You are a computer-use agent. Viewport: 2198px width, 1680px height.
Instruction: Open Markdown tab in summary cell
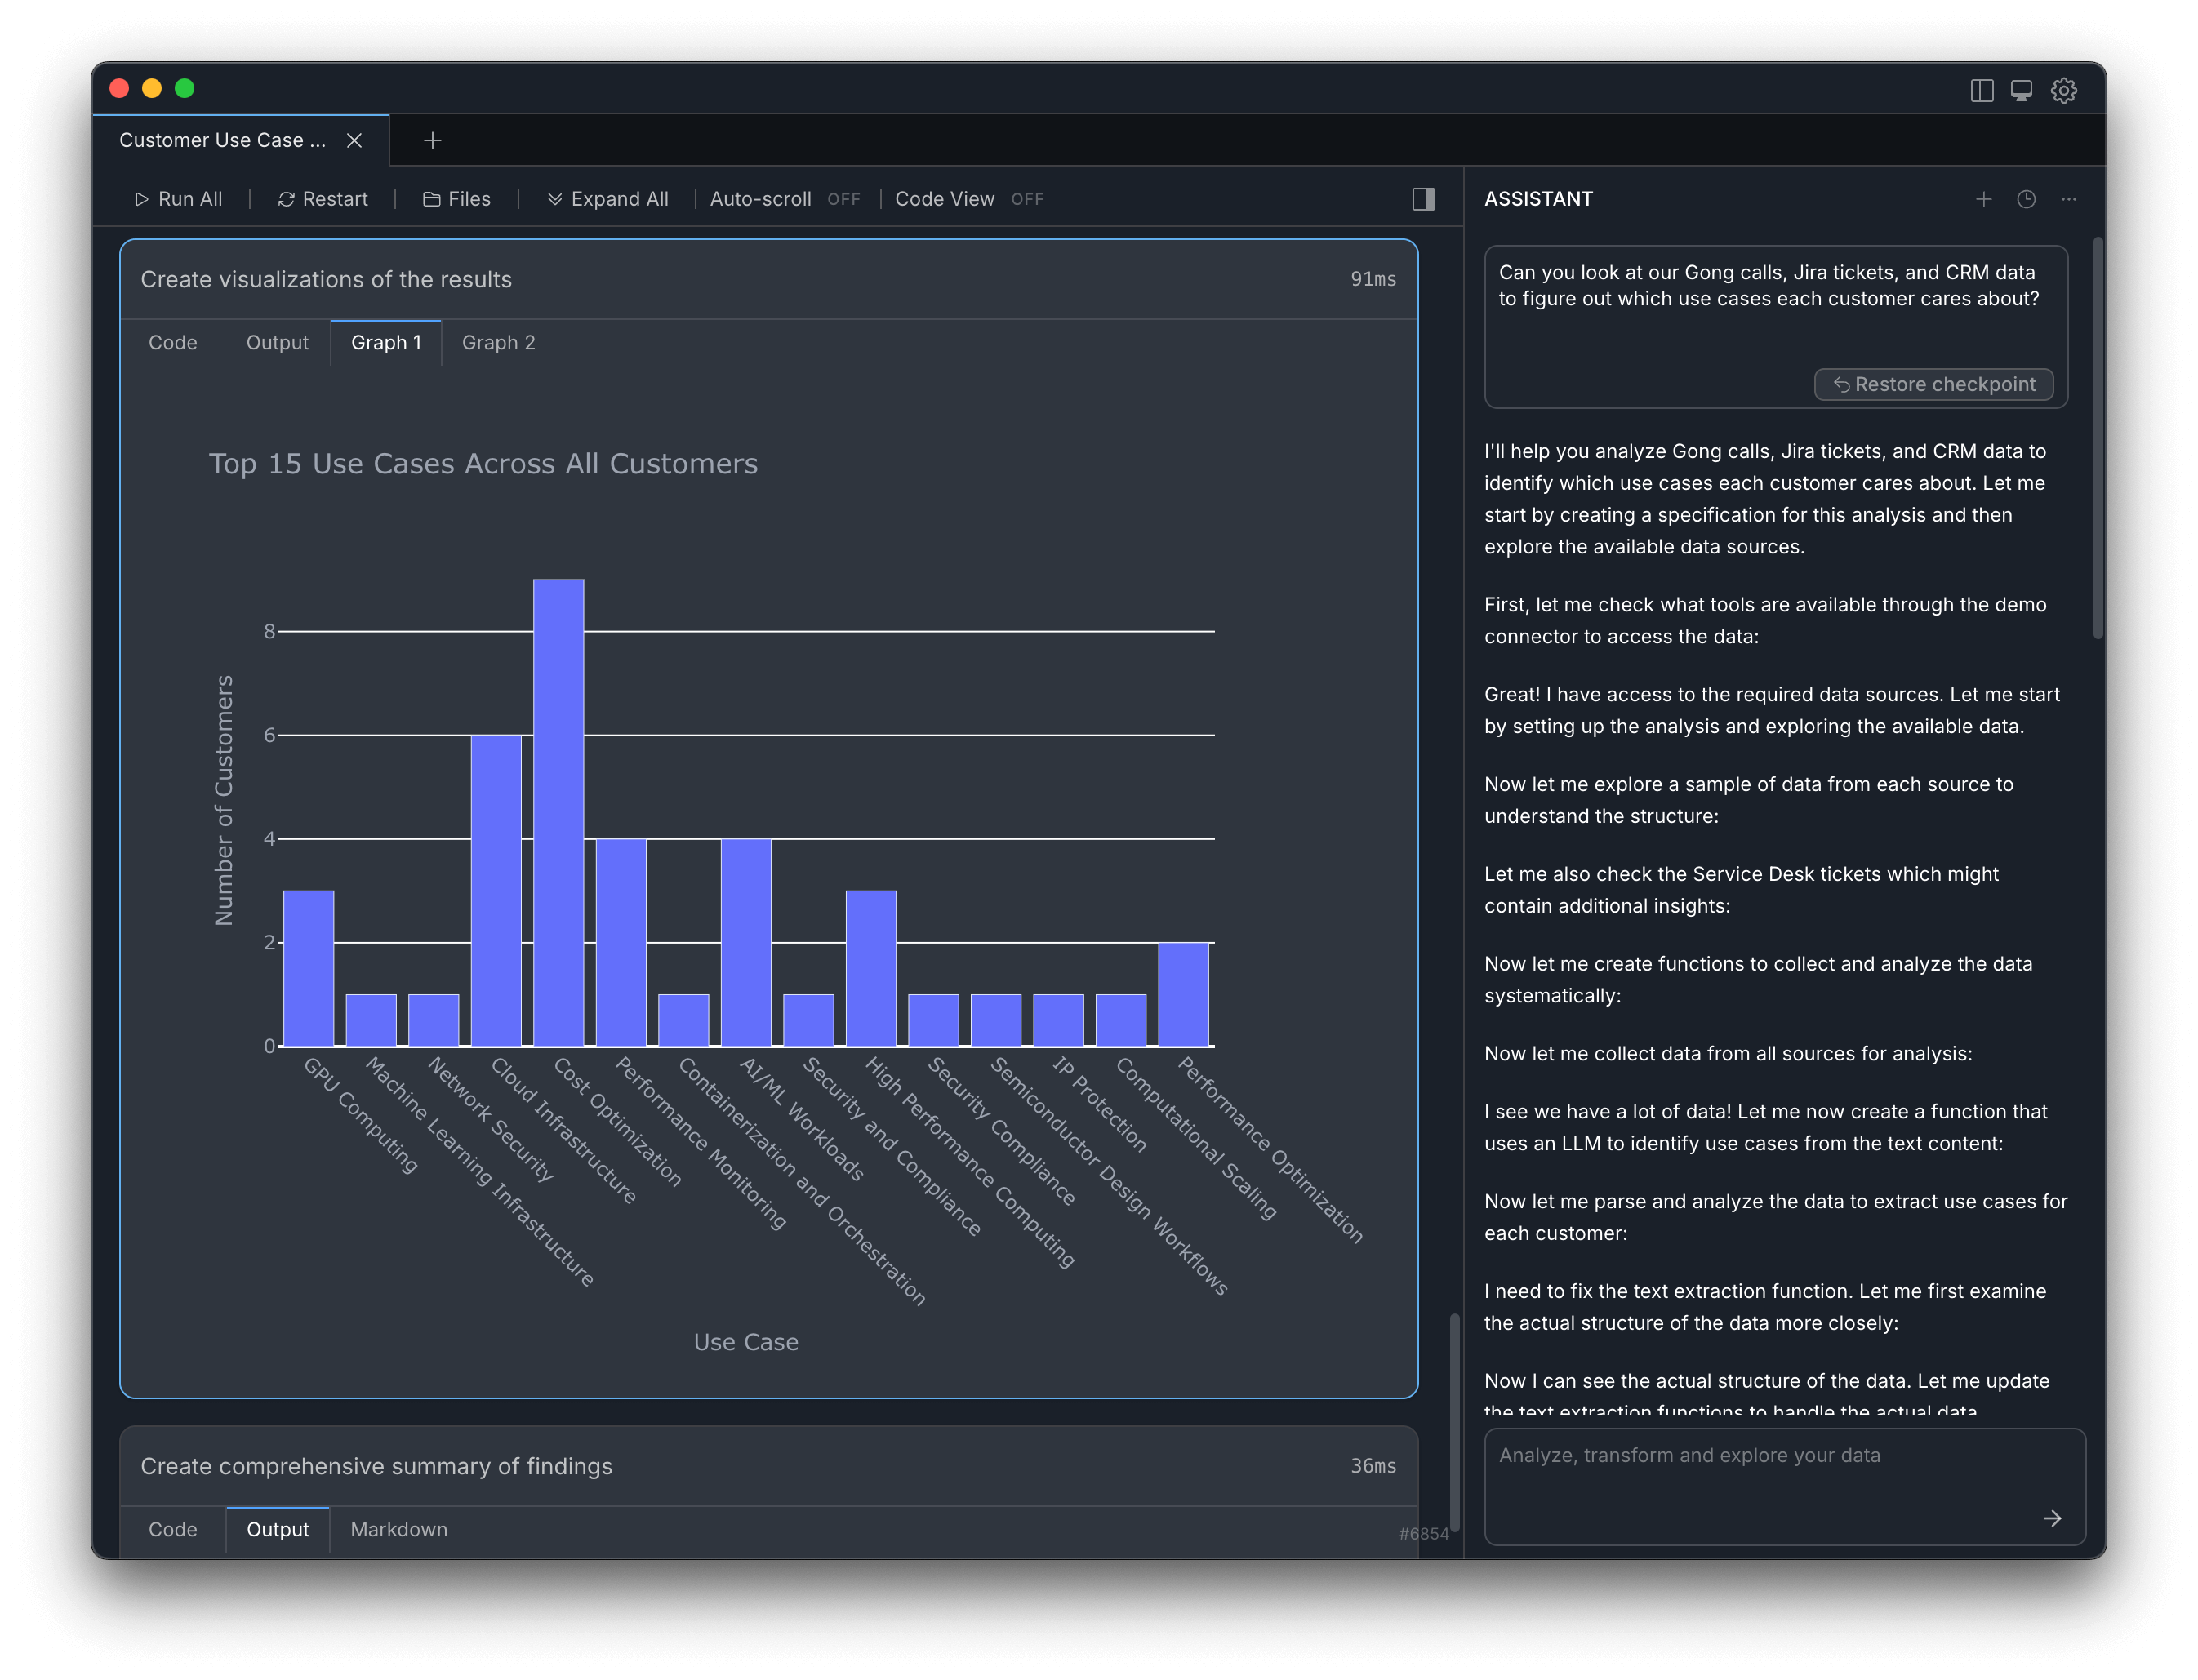[x=399, y=1529]
